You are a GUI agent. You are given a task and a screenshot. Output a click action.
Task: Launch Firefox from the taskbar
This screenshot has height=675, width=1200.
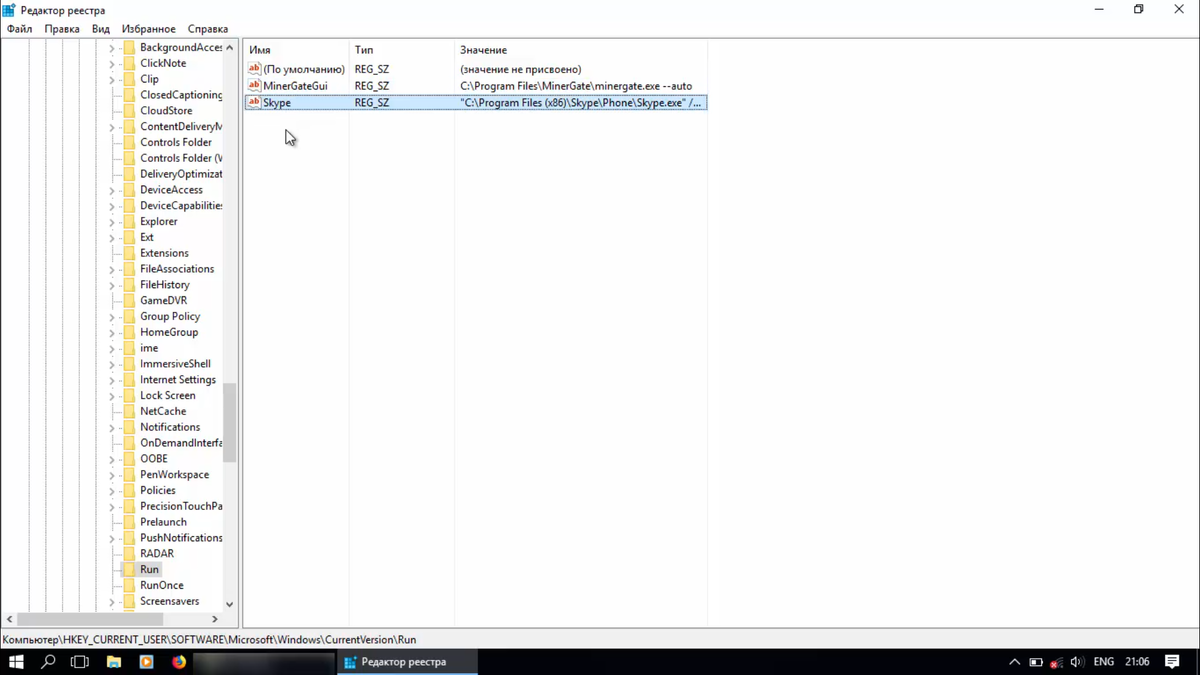pyautogui.click(x=179, y=662)
